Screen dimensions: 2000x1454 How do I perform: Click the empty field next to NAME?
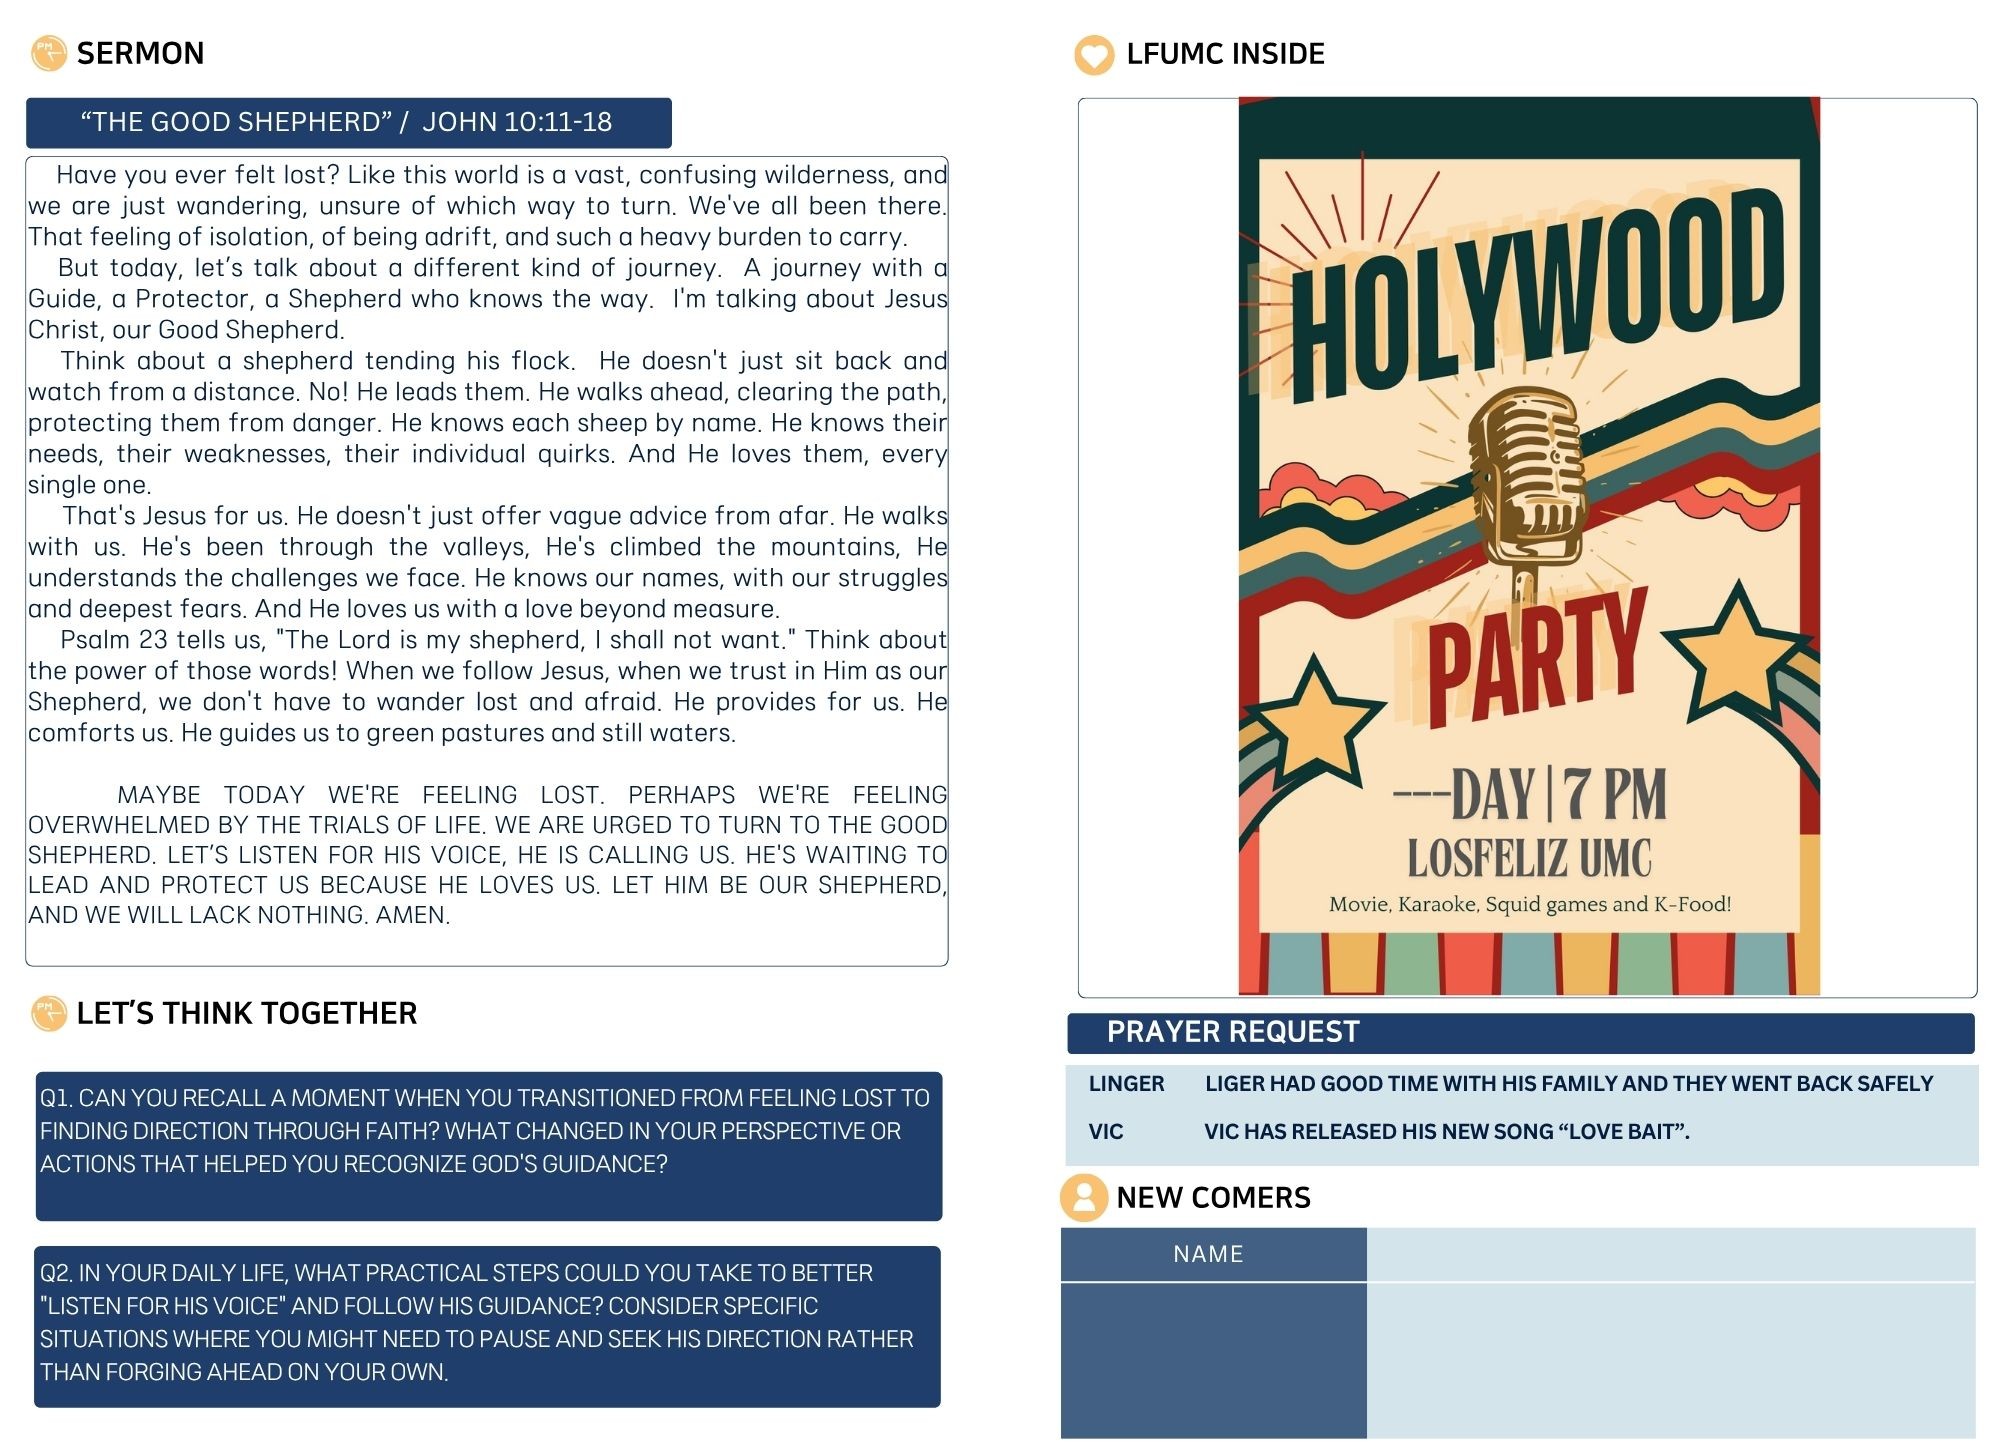[x=1671, y=1254]
